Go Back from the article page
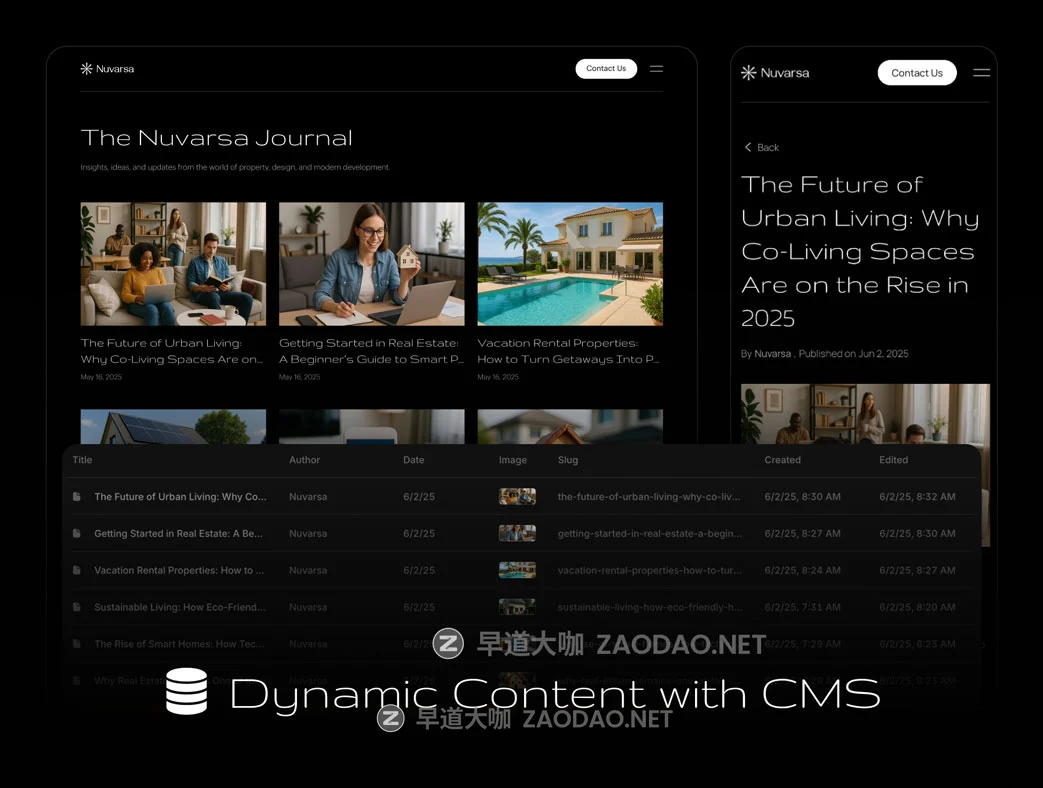 tap(762, 147)
